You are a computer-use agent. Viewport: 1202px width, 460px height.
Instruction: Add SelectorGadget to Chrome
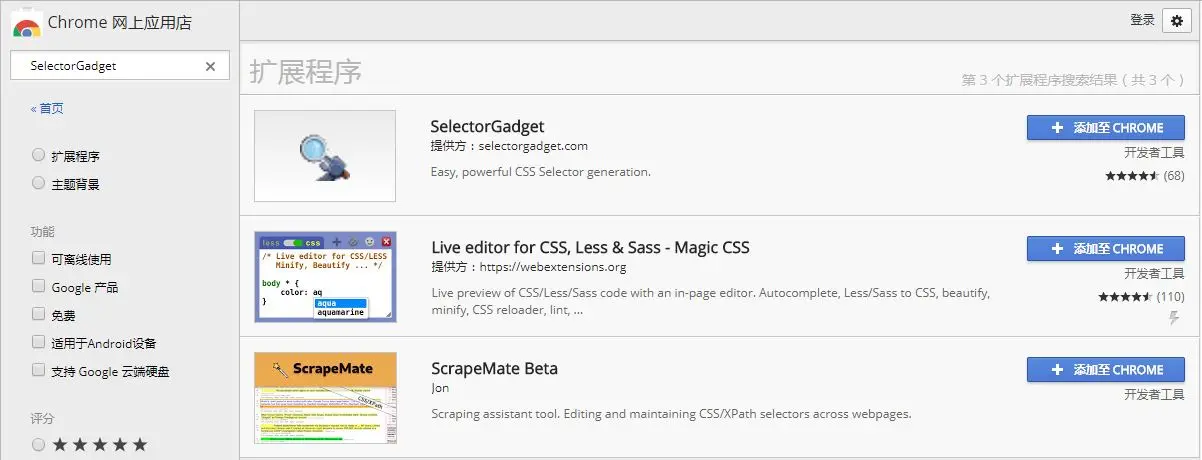(1105, 128)
